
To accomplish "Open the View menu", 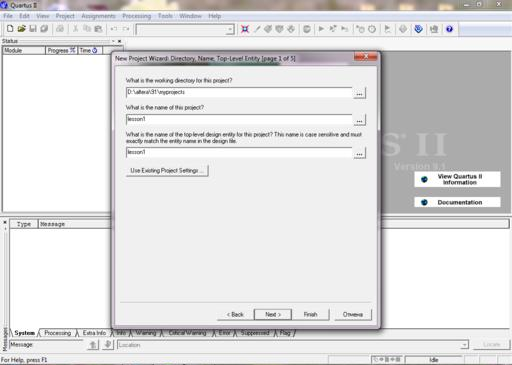I will pyautogui.click(x=43, y=16).
